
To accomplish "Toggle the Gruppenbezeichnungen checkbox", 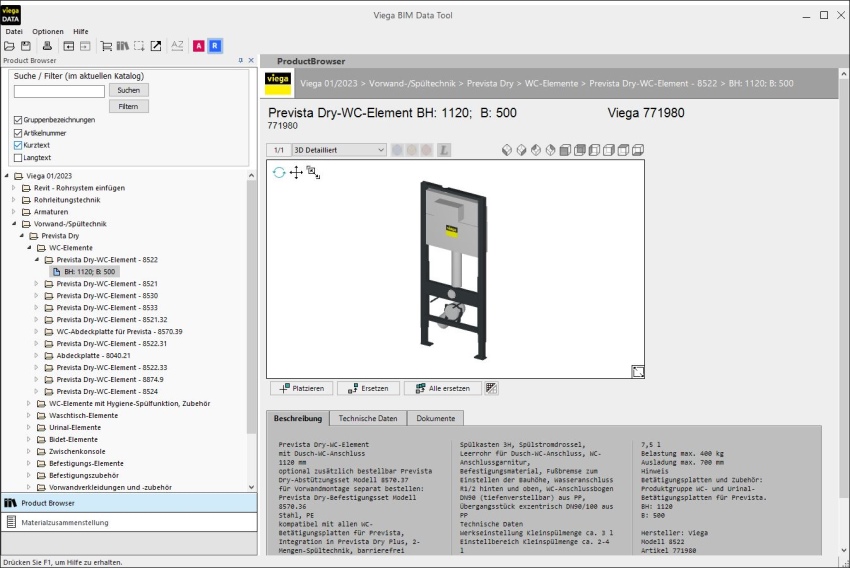I will pyautogui.click(x=18, y=120).
